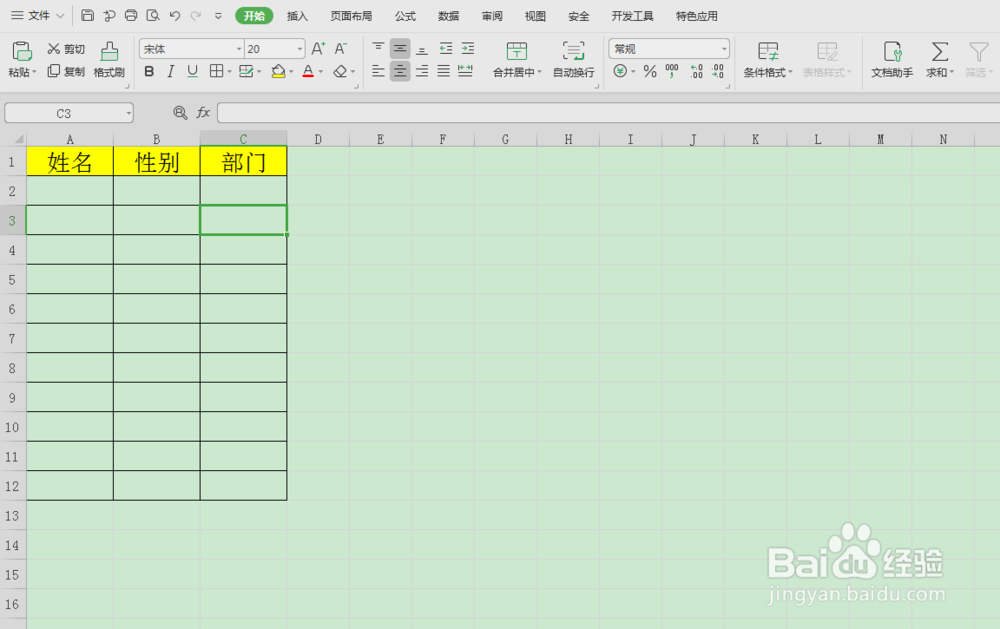The image size is (1000, 629).
Task: Toggle Underline formatting
Action: 193,71
